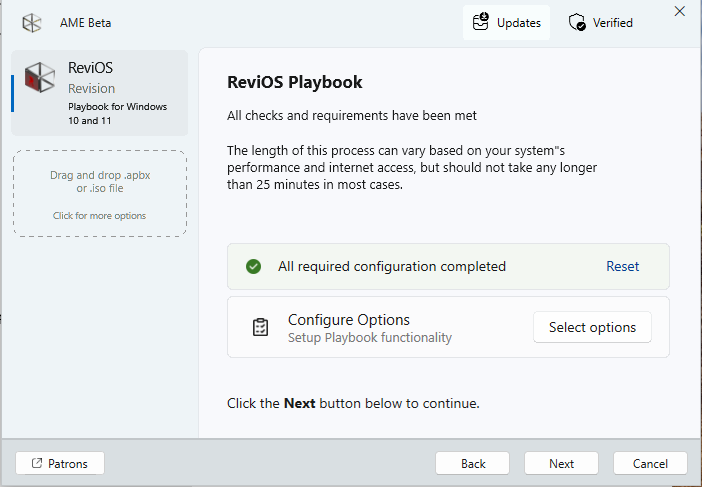Image resolution: width=702 pixels, height=487 pixels.
Task: Open the Patrons link button
Action: tap(60, 463)
